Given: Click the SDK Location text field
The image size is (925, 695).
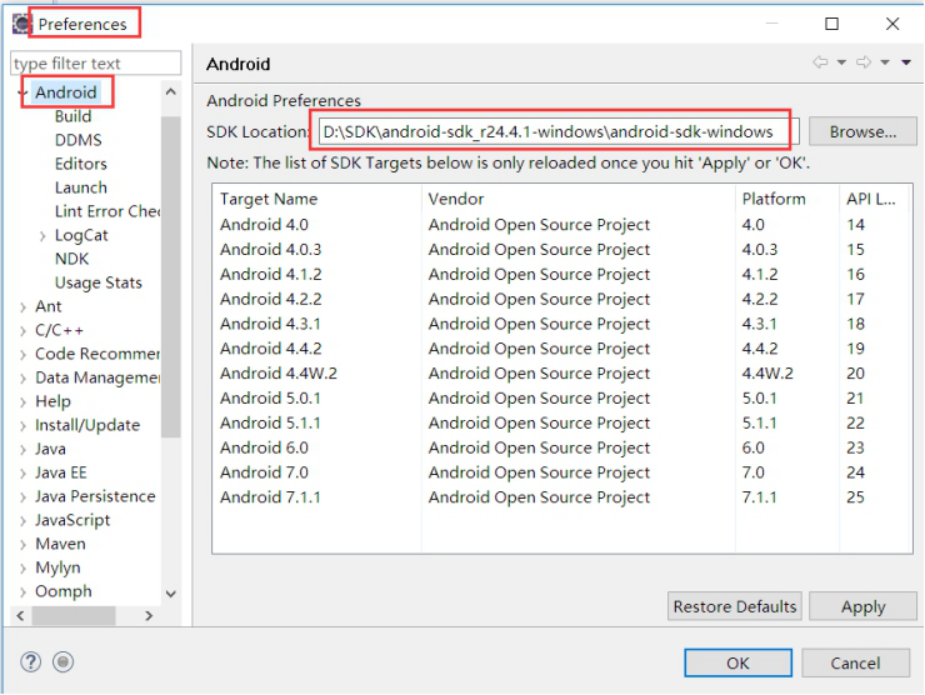Looking at the screenshot, I should point(556,131).
